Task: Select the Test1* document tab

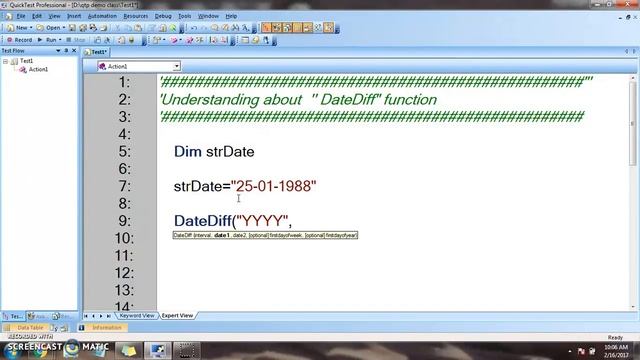Action: 96,52
